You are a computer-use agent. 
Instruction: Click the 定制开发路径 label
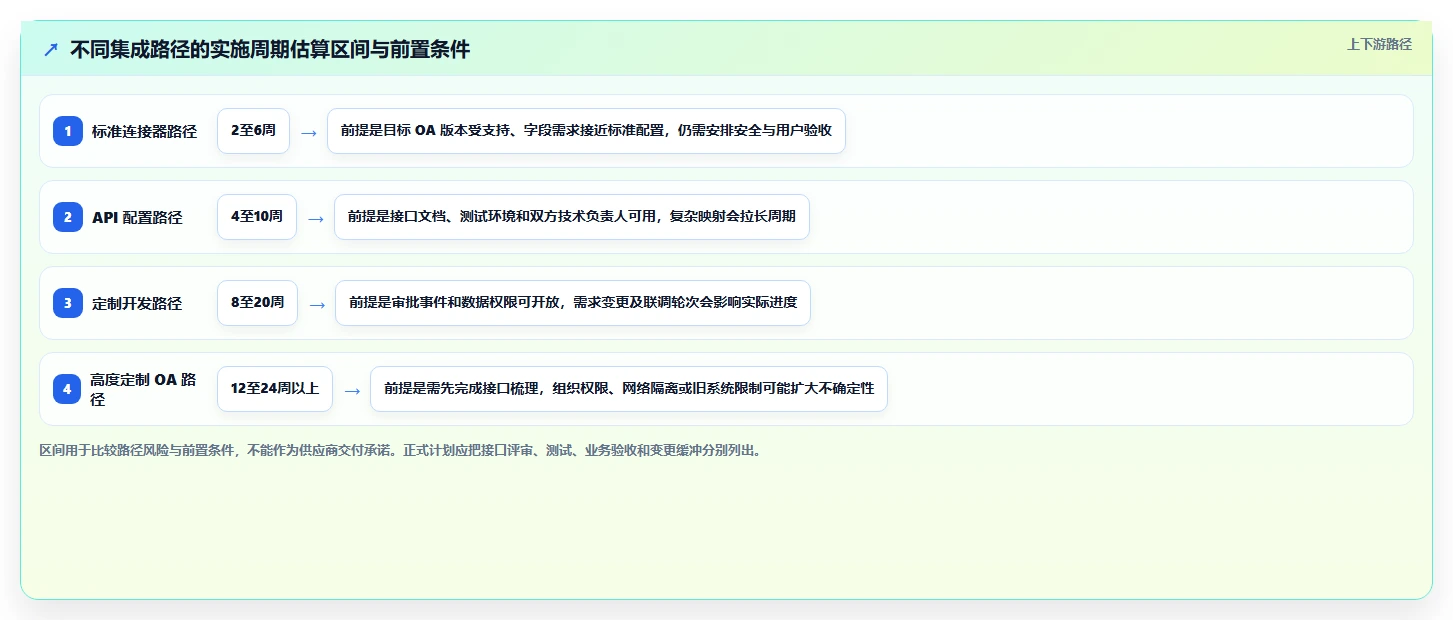point(137,303)
